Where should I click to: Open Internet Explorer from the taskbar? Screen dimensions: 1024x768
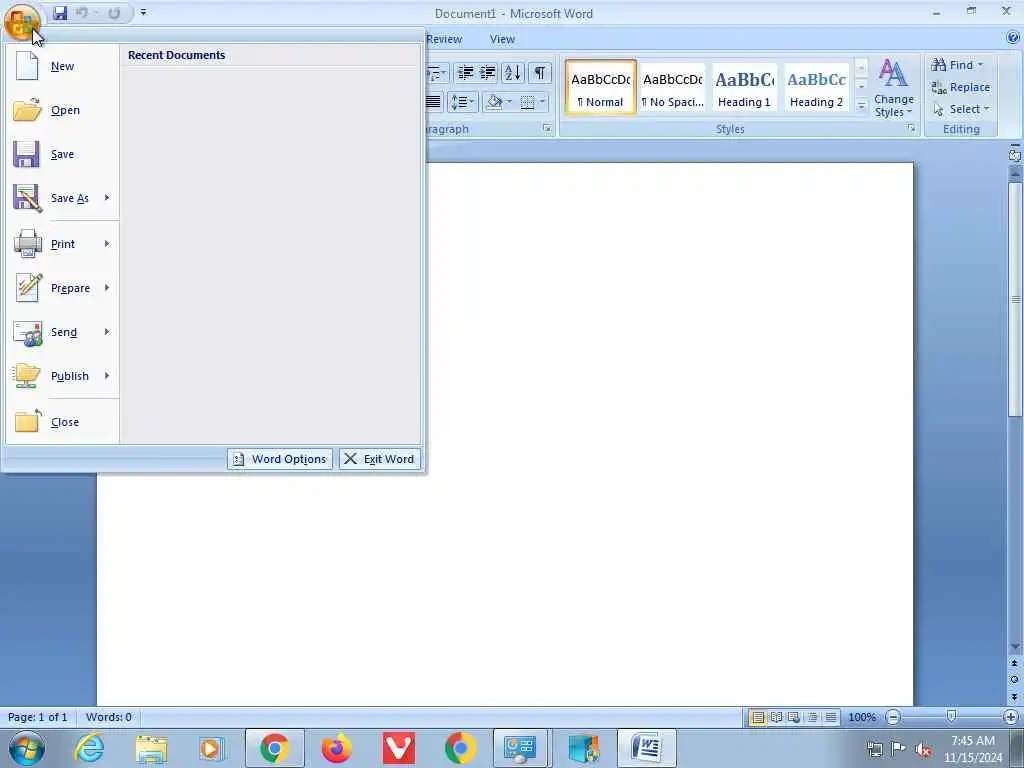89,748
